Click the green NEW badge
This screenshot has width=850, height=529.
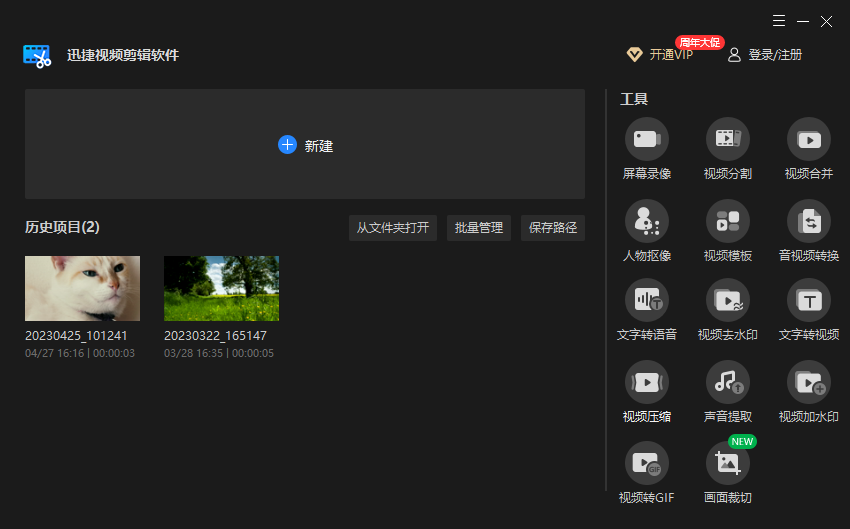(742, 442)
